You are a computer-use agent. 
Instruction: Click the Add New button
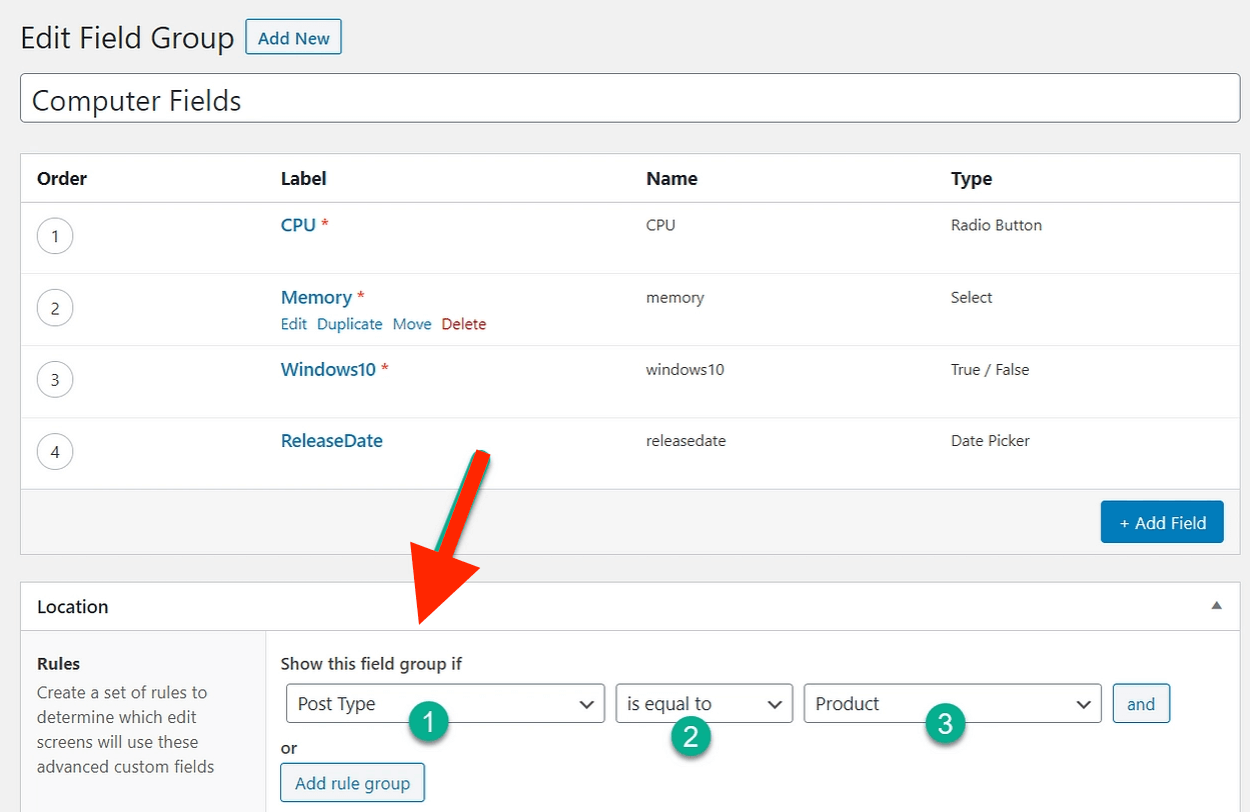293,38
